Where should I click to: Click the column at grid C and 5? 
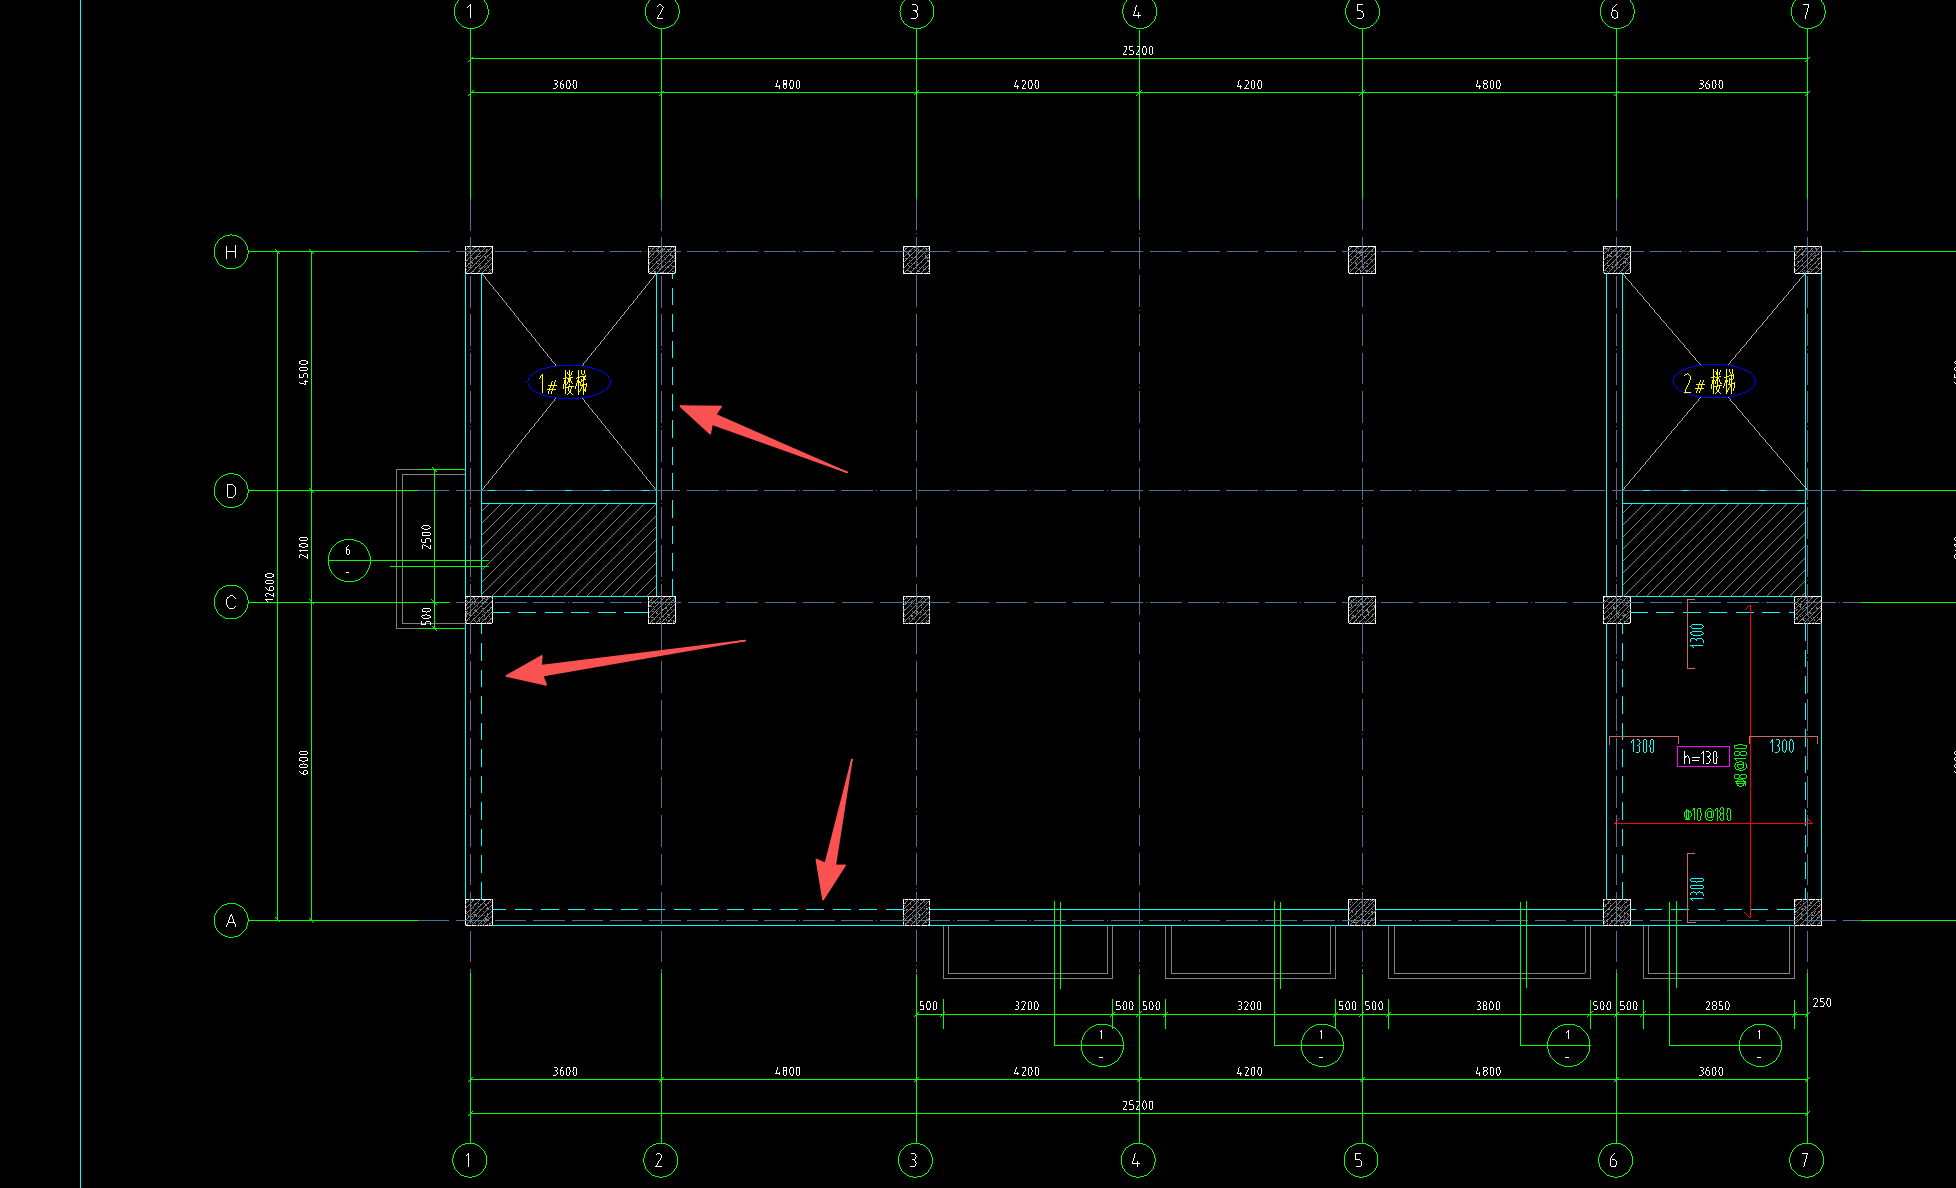1362,609
